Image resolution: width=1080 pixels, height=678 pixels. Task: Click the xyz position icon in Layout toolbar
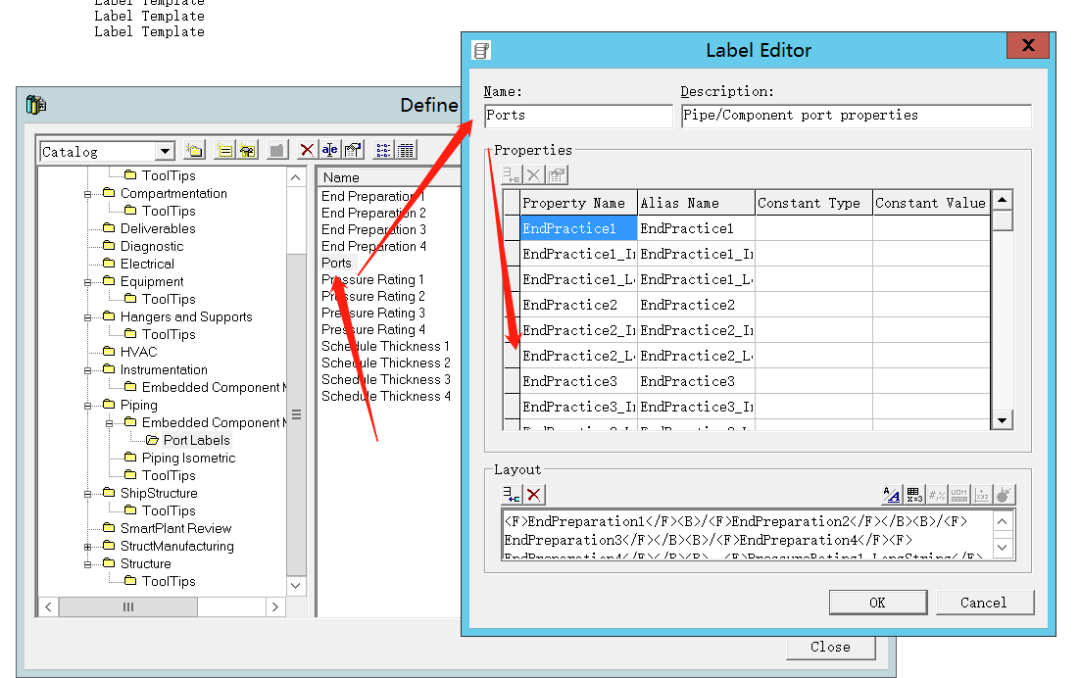982,494
